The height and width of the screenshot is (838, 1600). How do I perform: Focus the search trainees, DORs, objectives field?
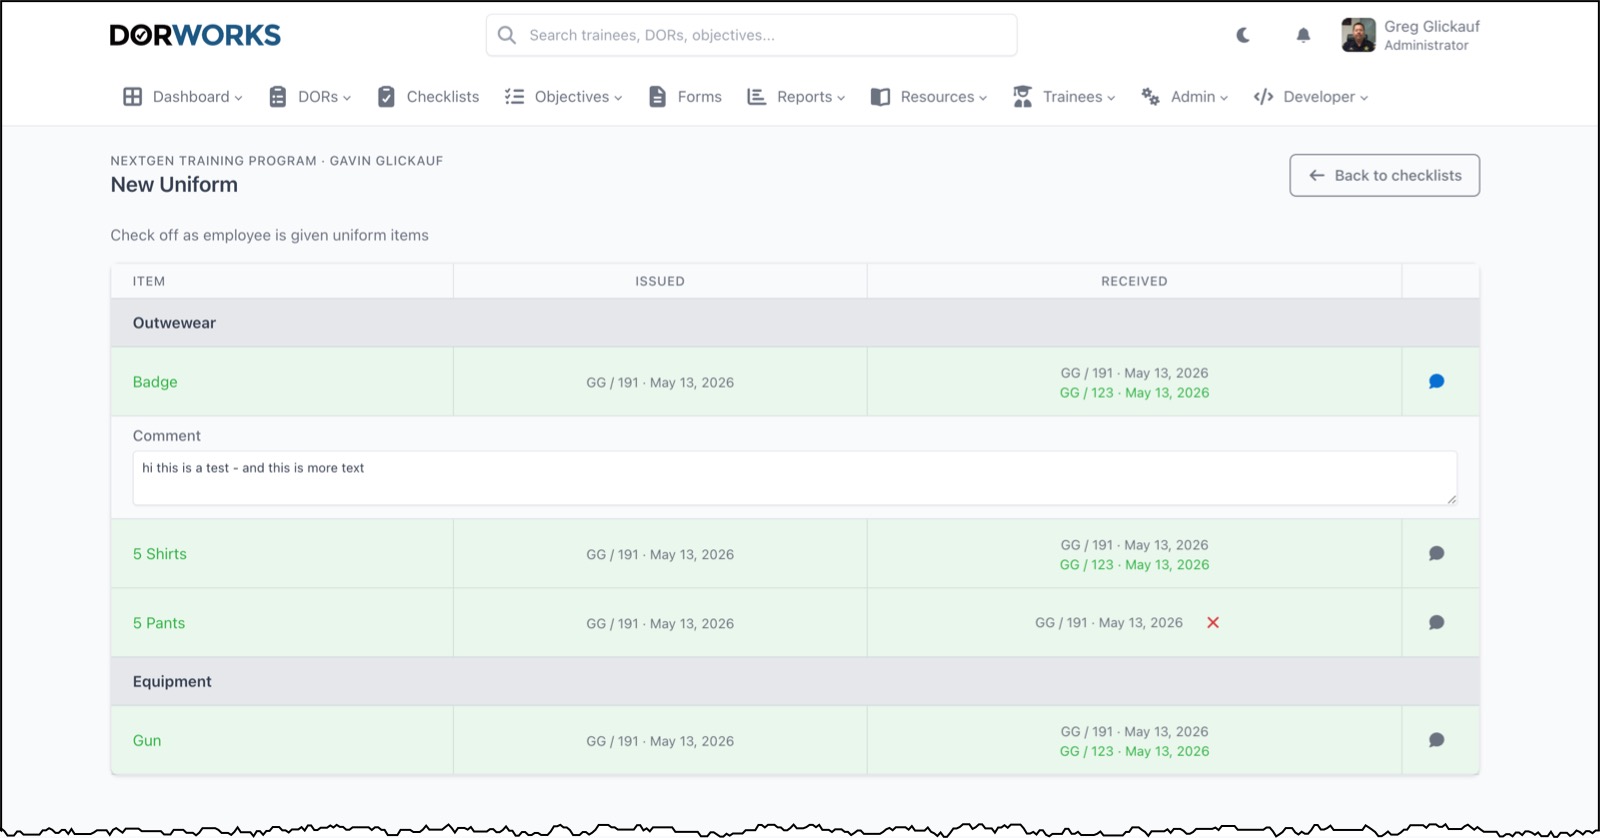pos(752,35)
